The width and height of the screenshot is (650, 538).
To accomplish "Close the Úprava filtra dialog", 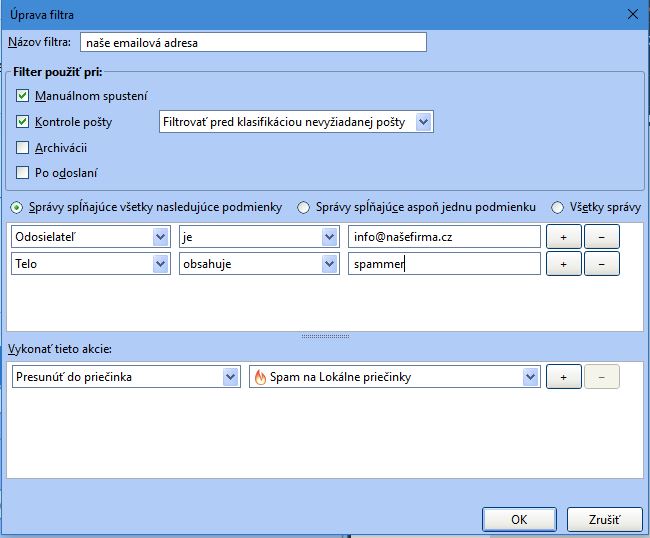I will (632, 14).
